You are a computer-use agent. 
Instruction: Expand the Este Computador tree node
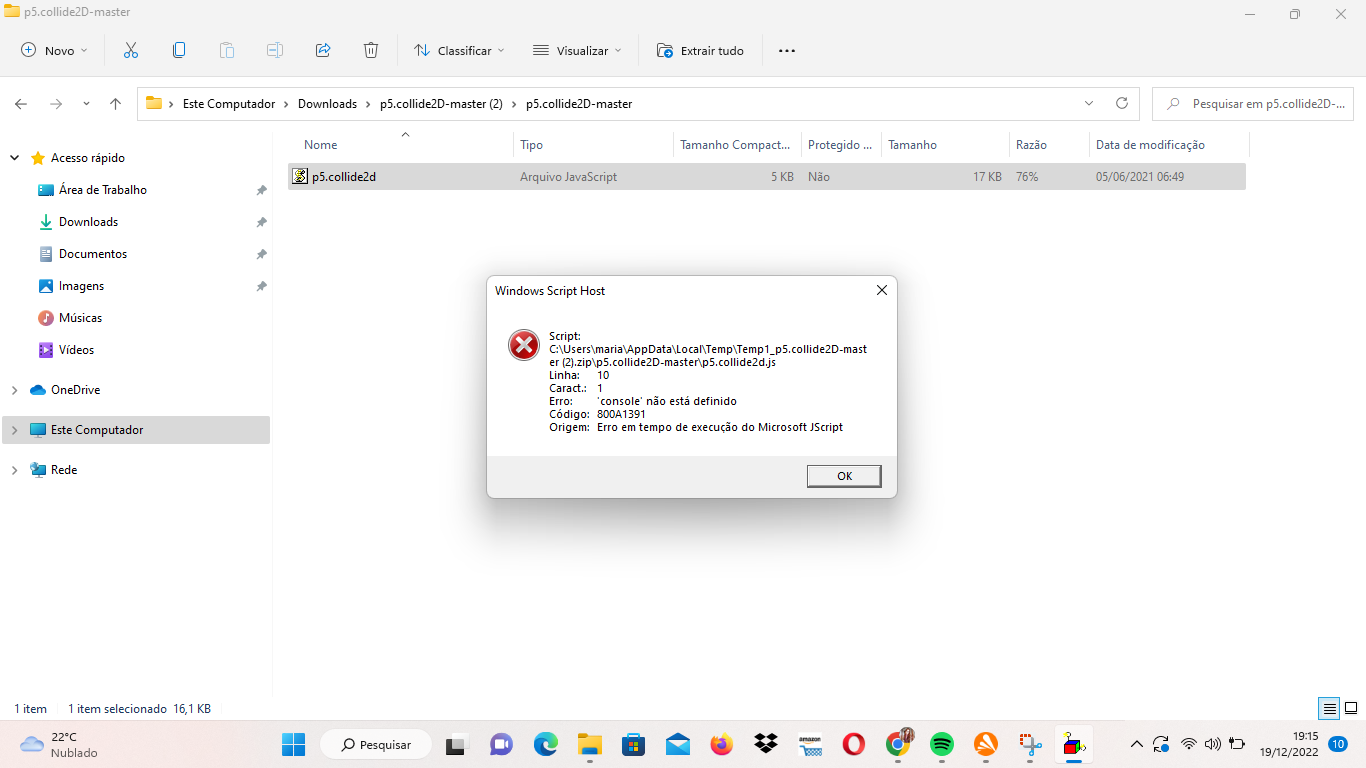click(x=14, y=430)
